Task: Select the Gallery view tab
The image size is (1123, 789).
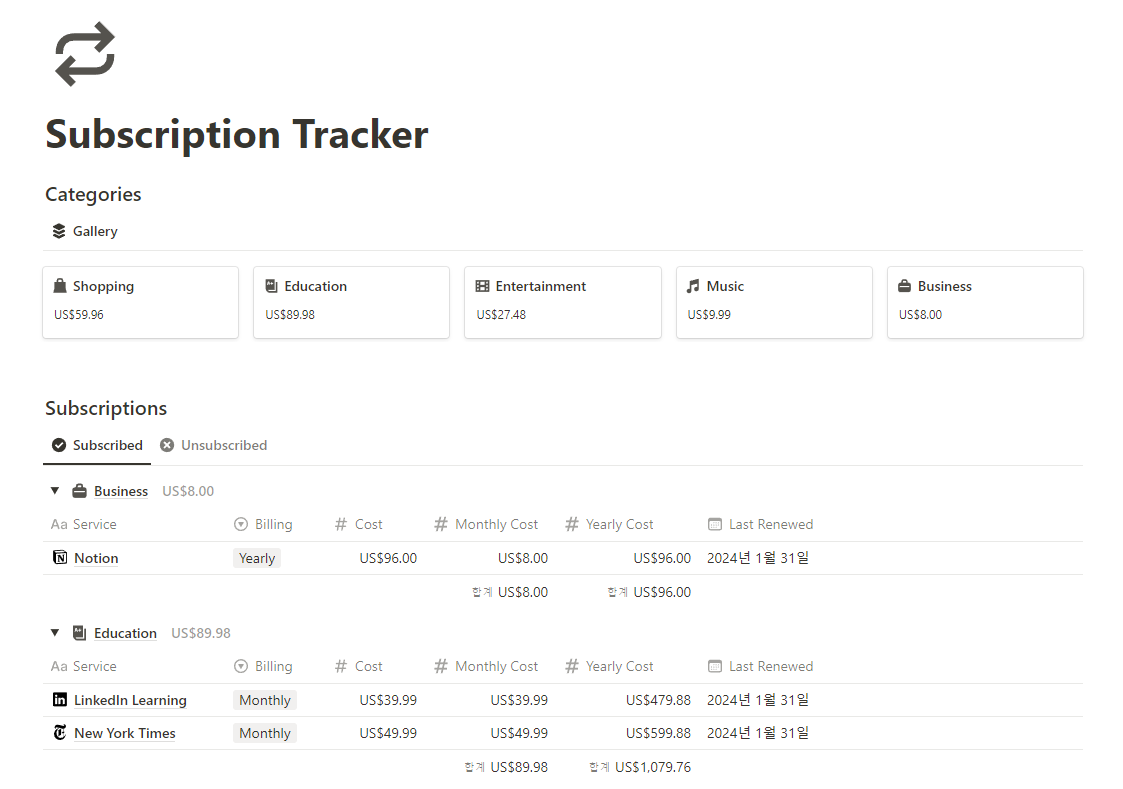Action: pyautogui.click(x=85, y=231)
